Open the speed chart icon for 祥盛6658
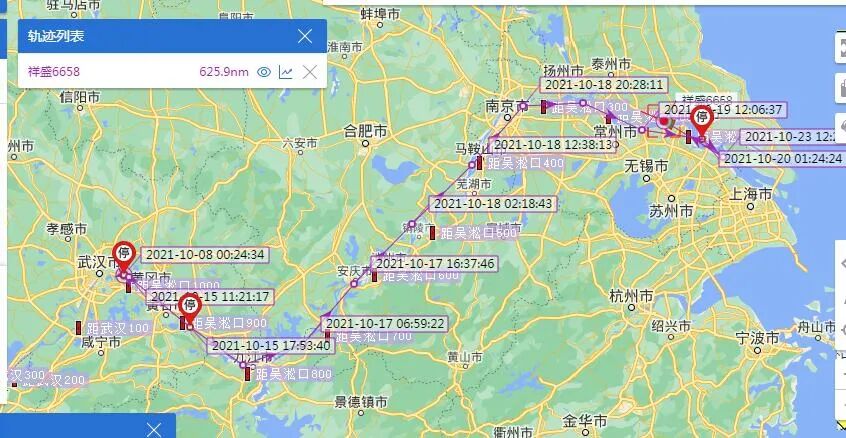The height and width of the screenshot is (438, 846). tap(285, 72)
